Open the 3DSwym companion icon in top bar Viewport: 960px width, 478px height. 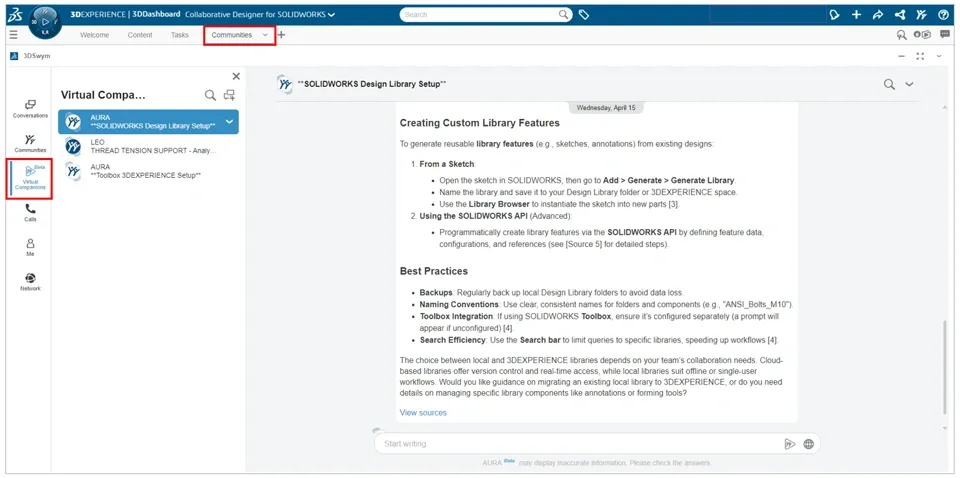[921, 15]
